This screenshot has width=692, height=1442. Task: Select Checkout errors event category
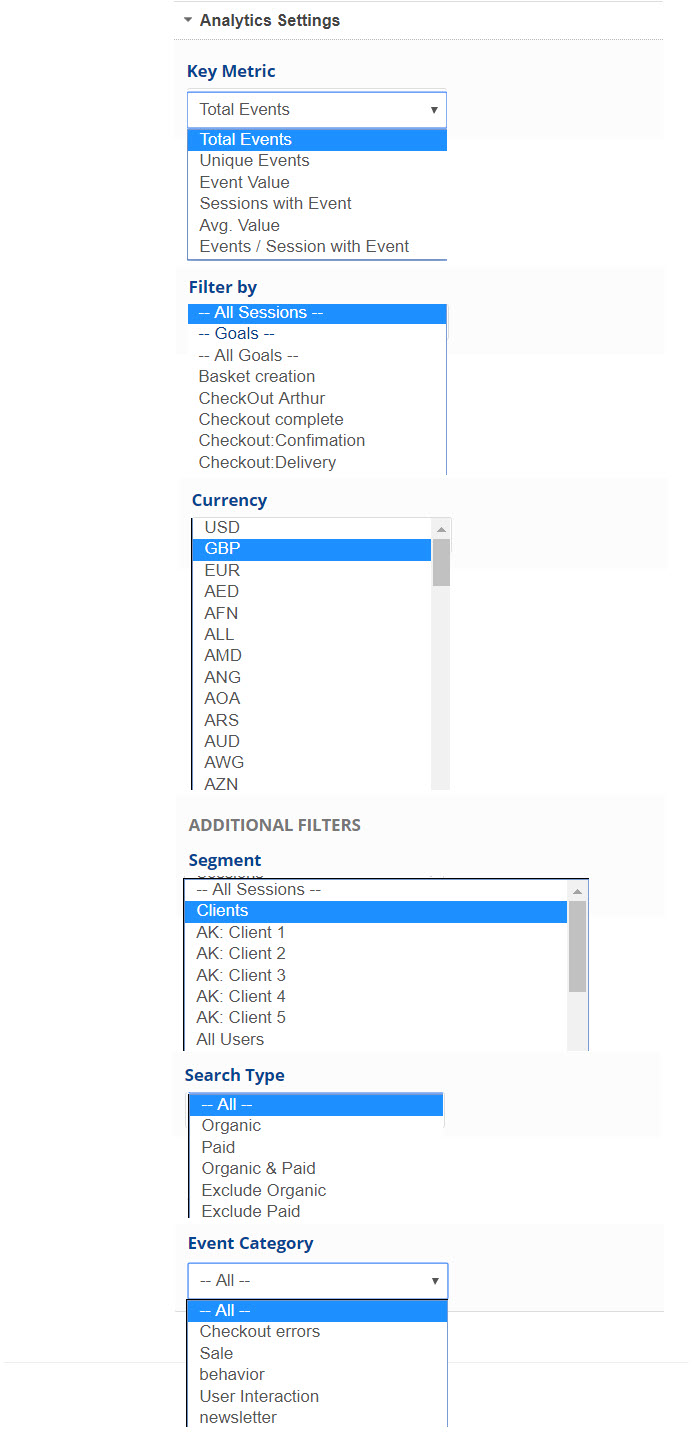[260, 1332]
